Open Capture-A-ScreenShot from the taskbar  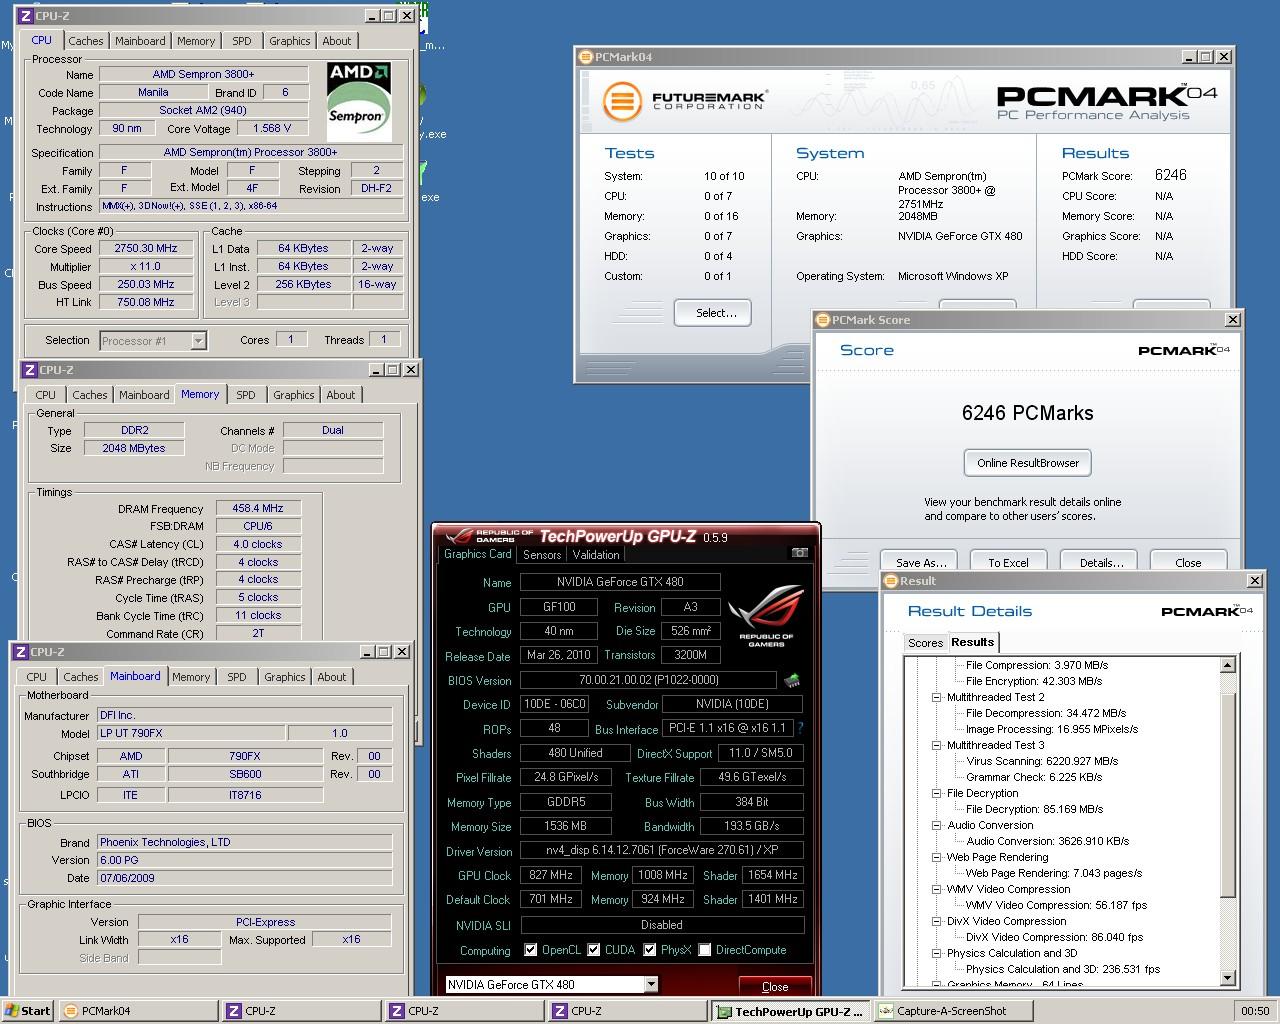pos(954,1011)
